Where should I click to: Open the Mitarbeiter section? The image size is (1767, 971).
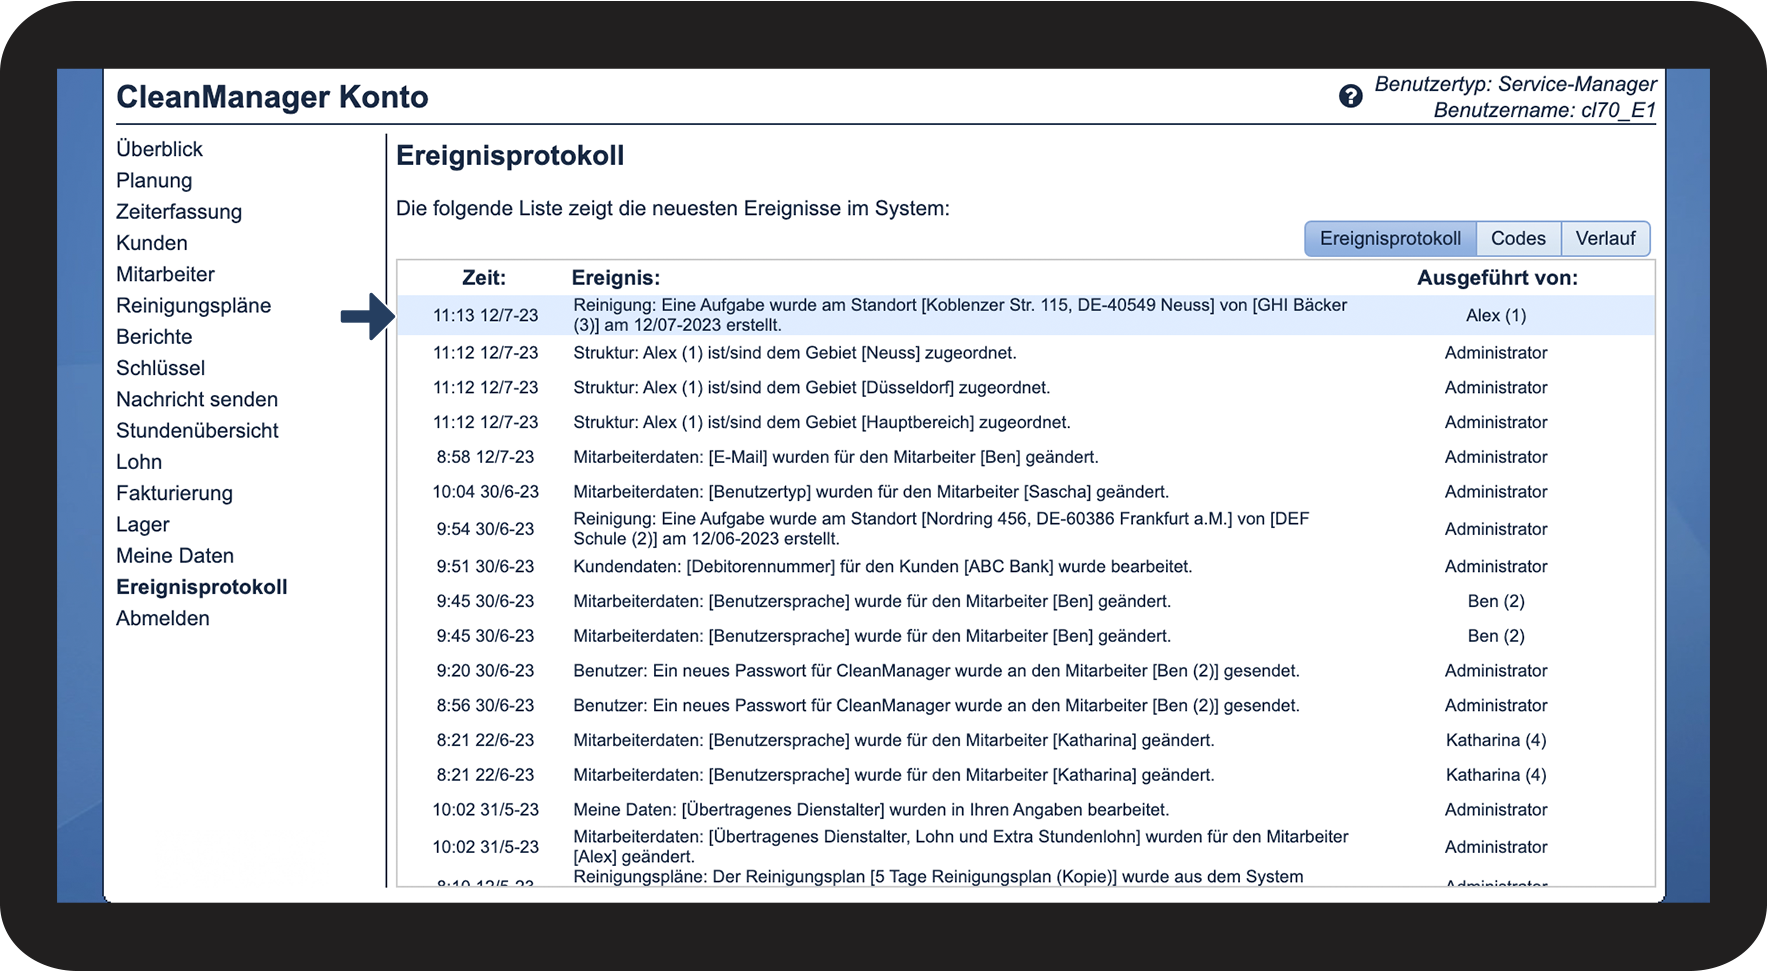165,274
